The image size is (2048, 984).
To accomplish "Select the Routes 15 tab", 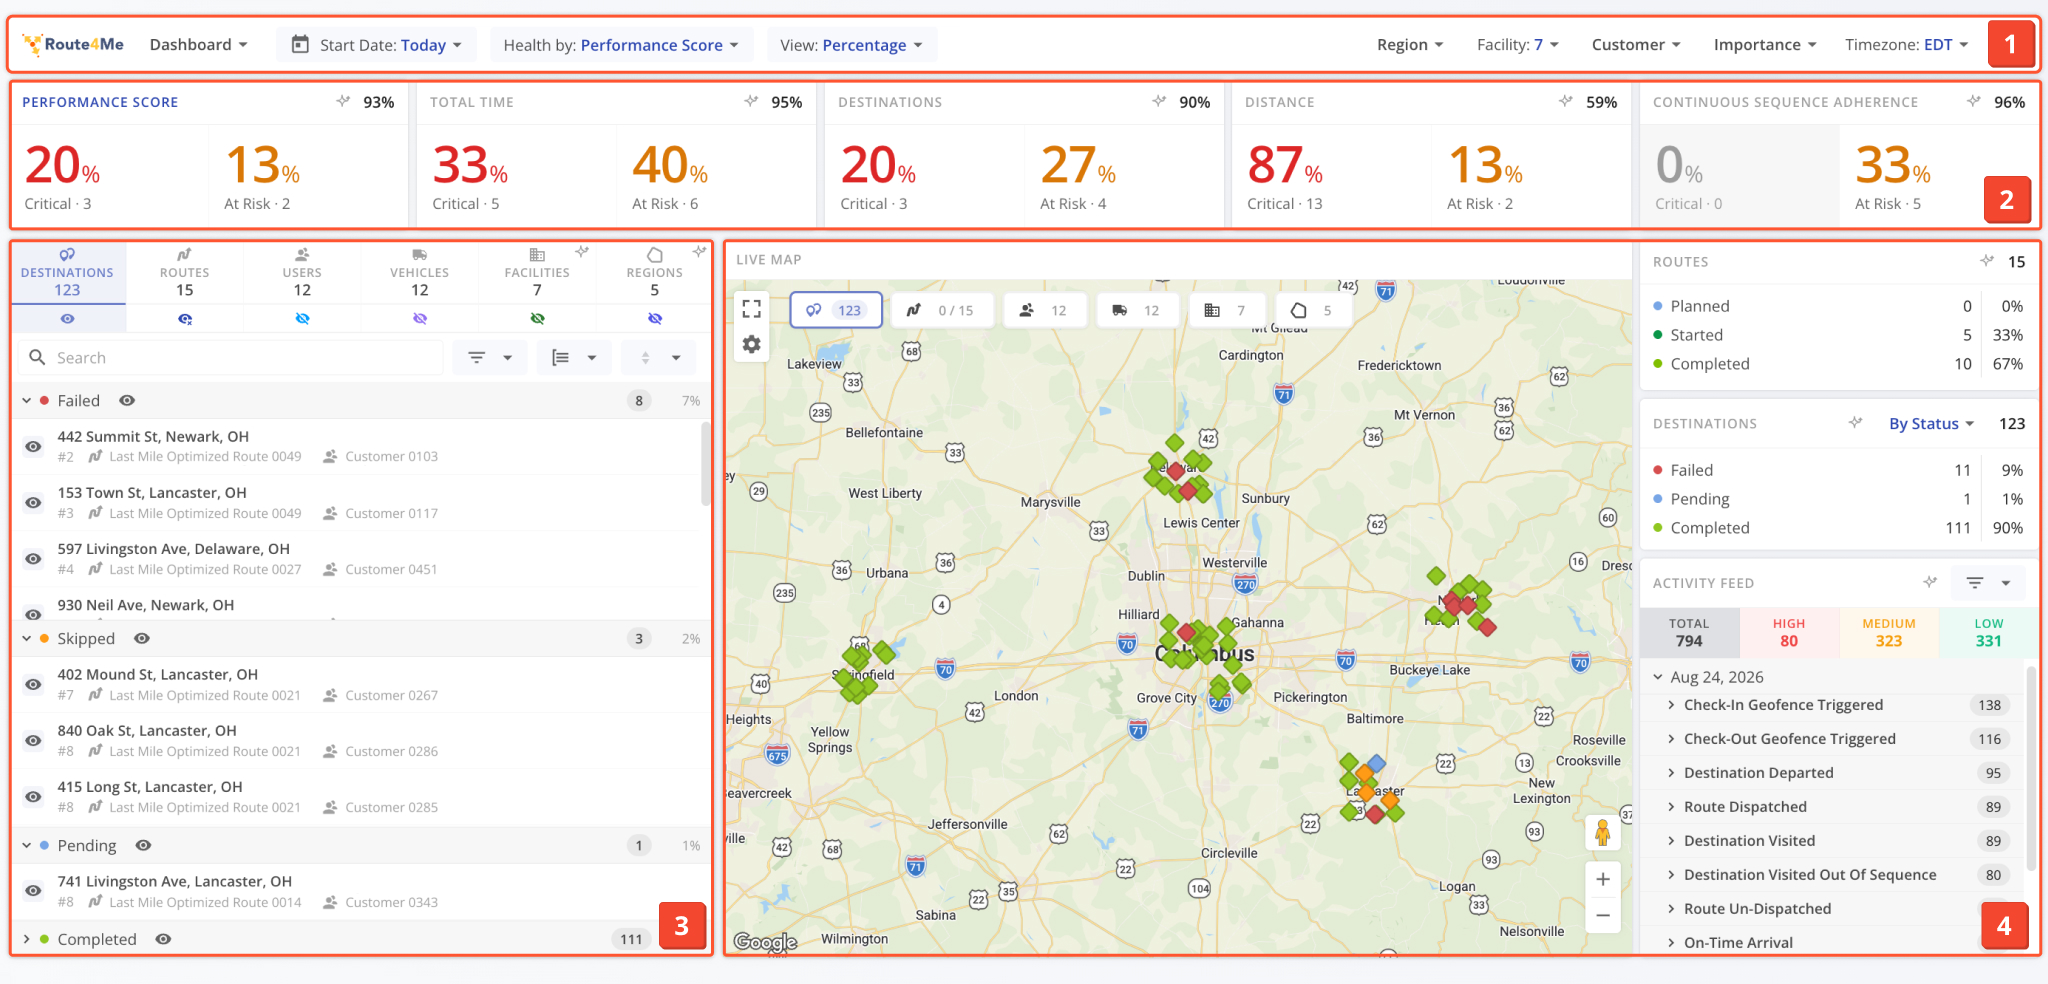I will tap(185, 272).
